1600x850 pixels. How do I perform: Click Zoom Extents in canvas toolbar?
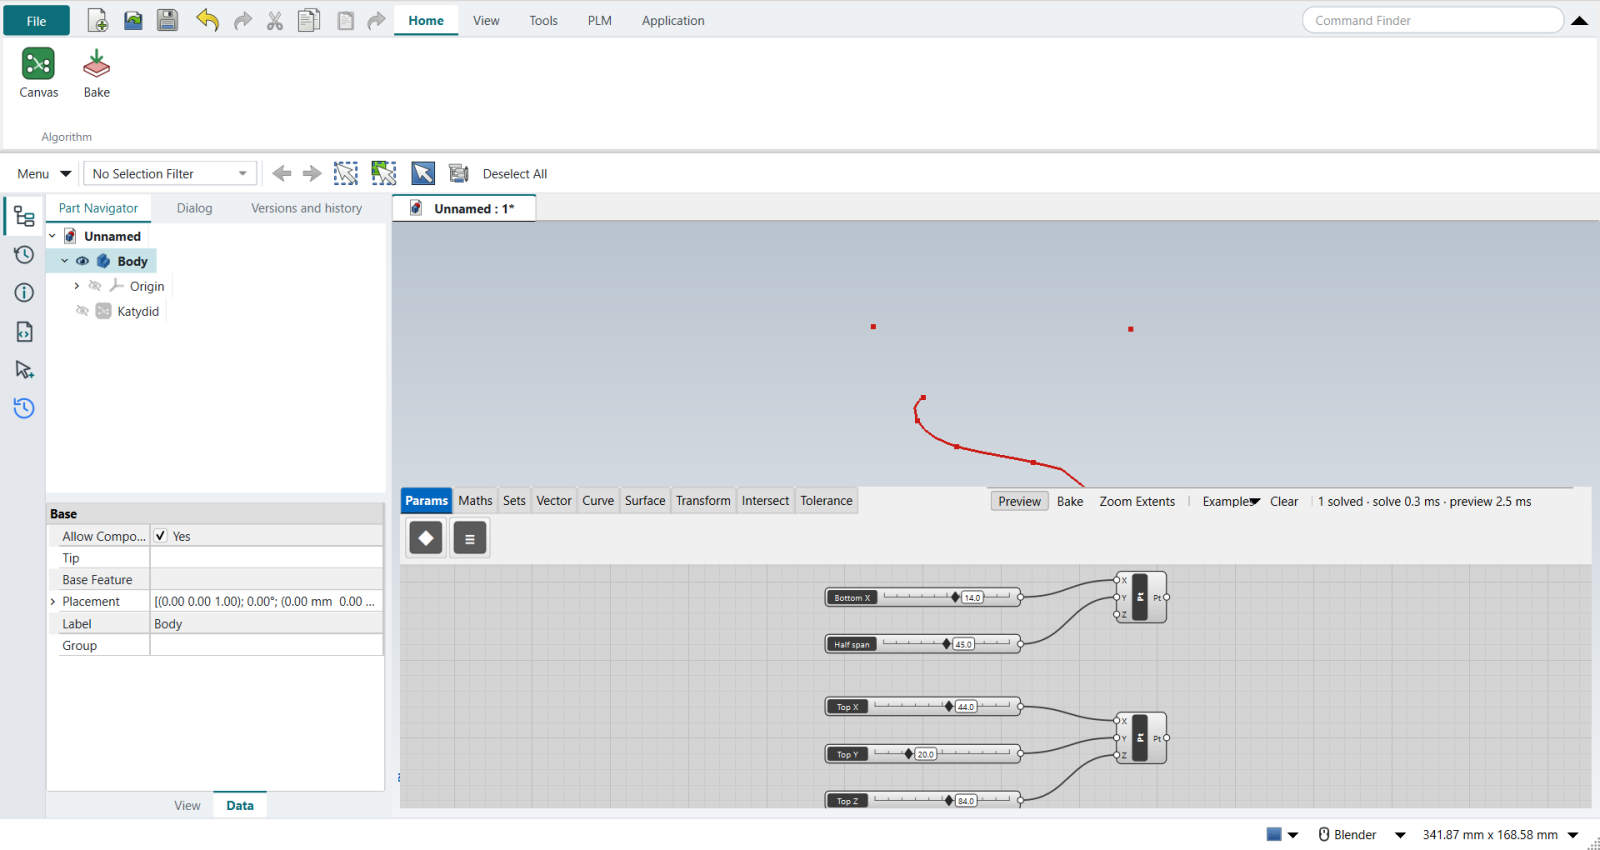point(1137,501)
